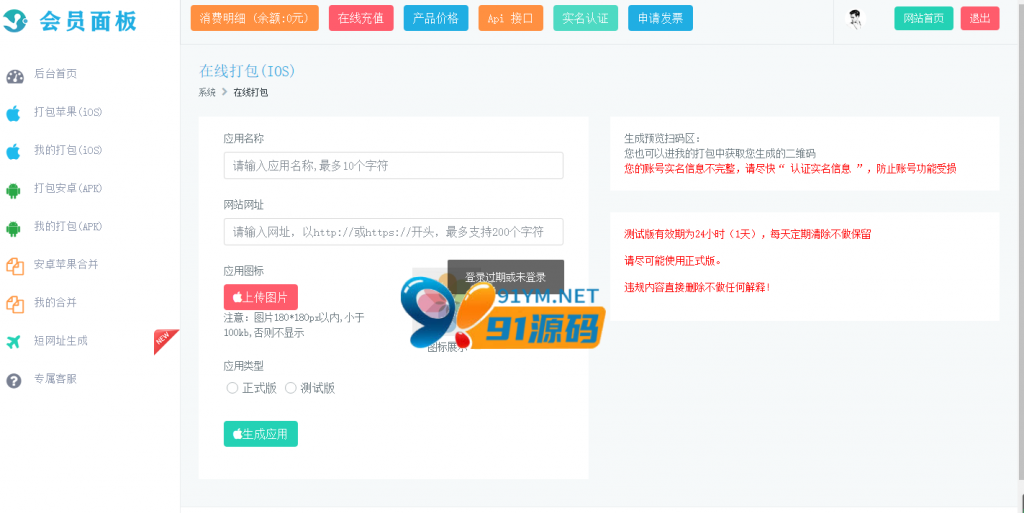Click the 上传图片 upload button
Screen dimensions: 1024x513
(261, 297)
